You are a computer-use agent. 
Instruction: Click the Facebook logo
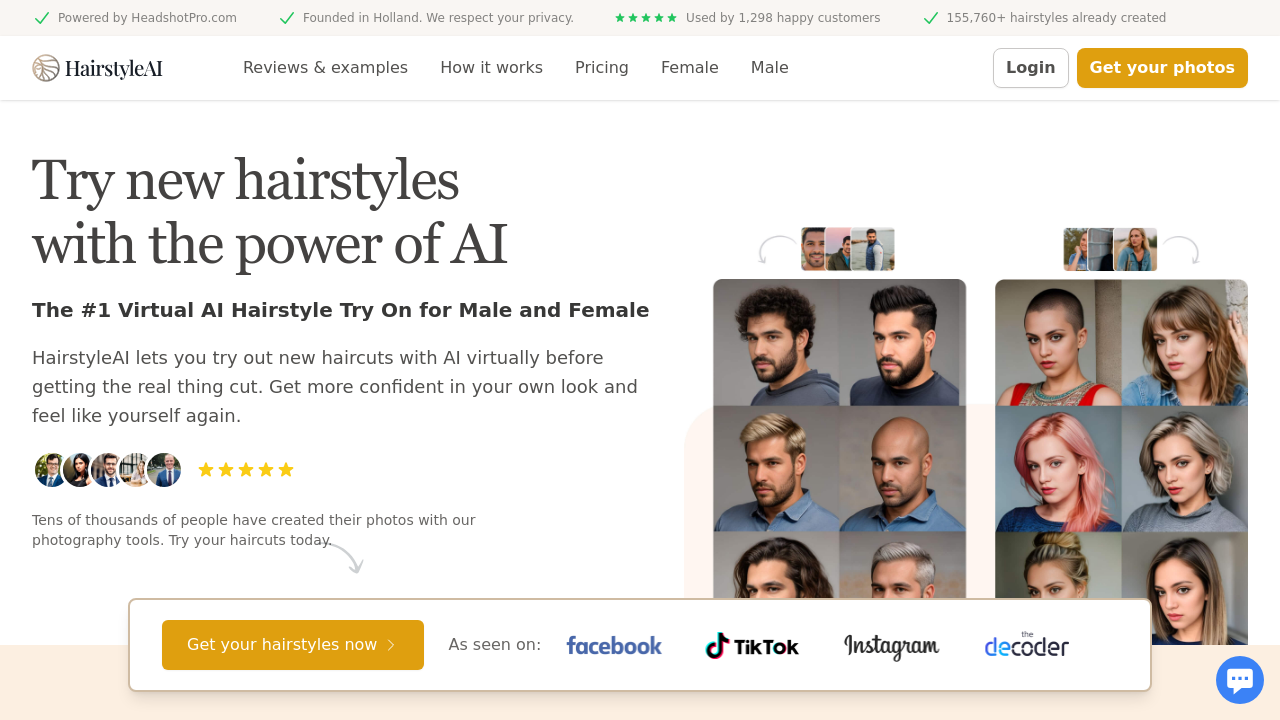(613, 645)
